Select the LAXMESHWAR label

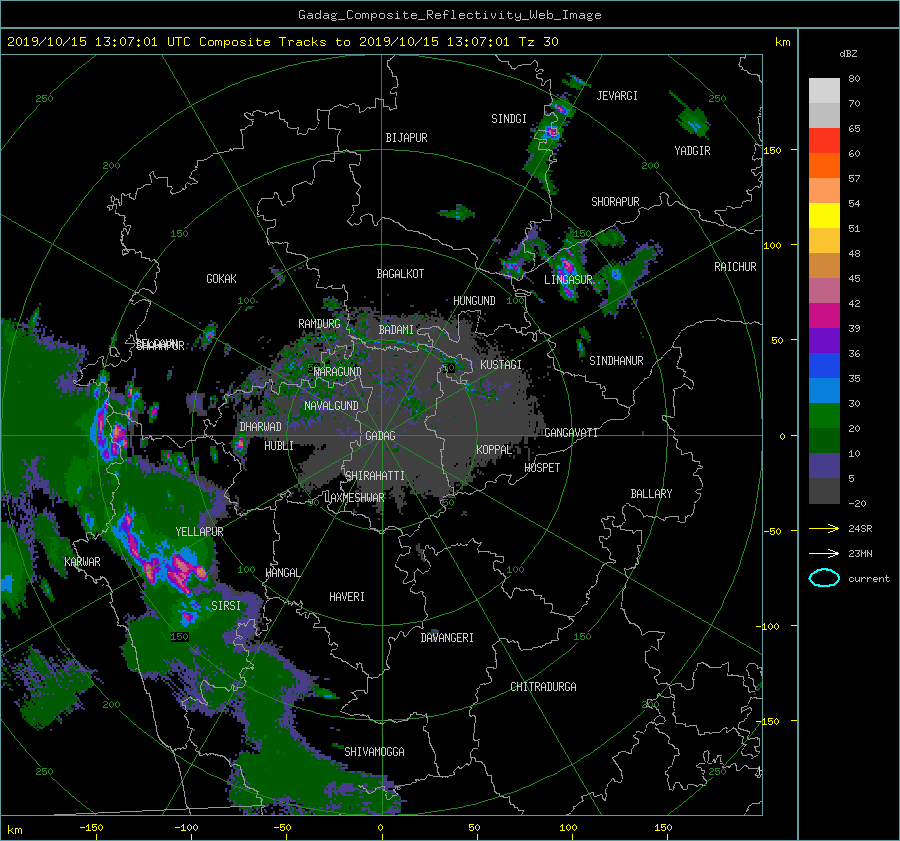[x=354, y=498]
